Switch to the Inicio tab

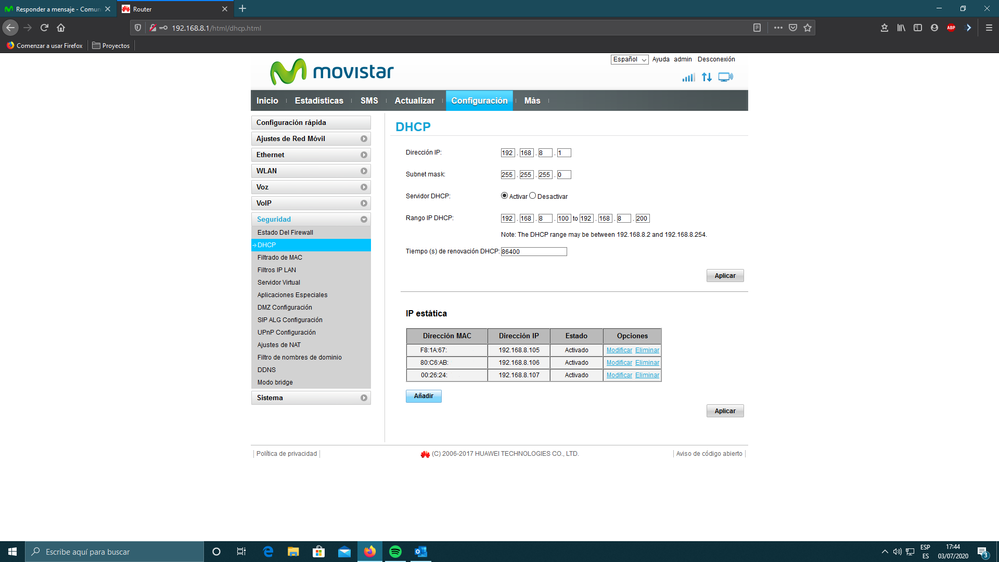[267, 101]
